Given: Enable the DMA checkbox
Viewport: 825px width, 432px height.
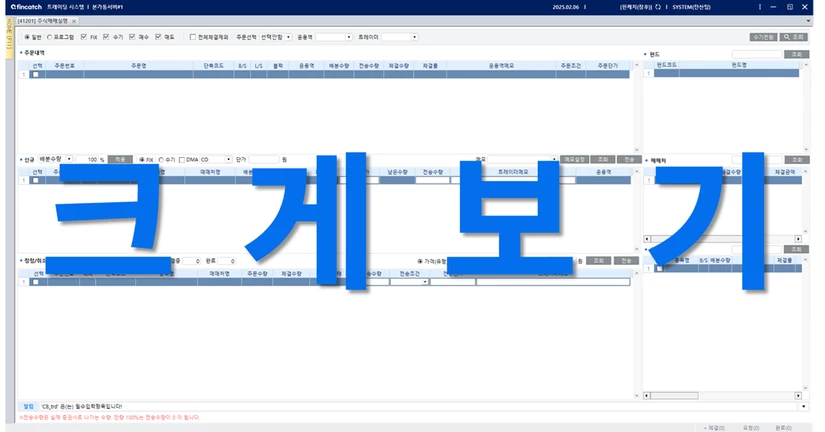Looking at the screenshot, I should click(x=182, y=159).
